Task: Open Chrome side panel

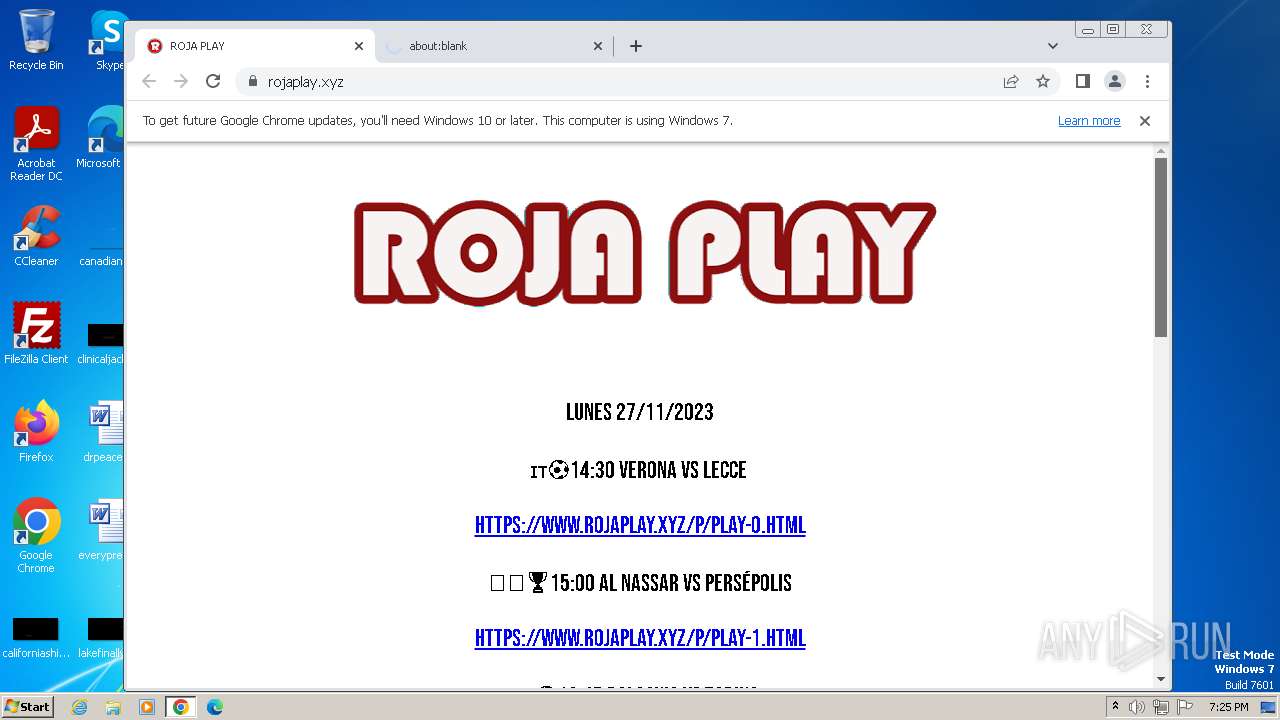Action: coord(1082,81)
